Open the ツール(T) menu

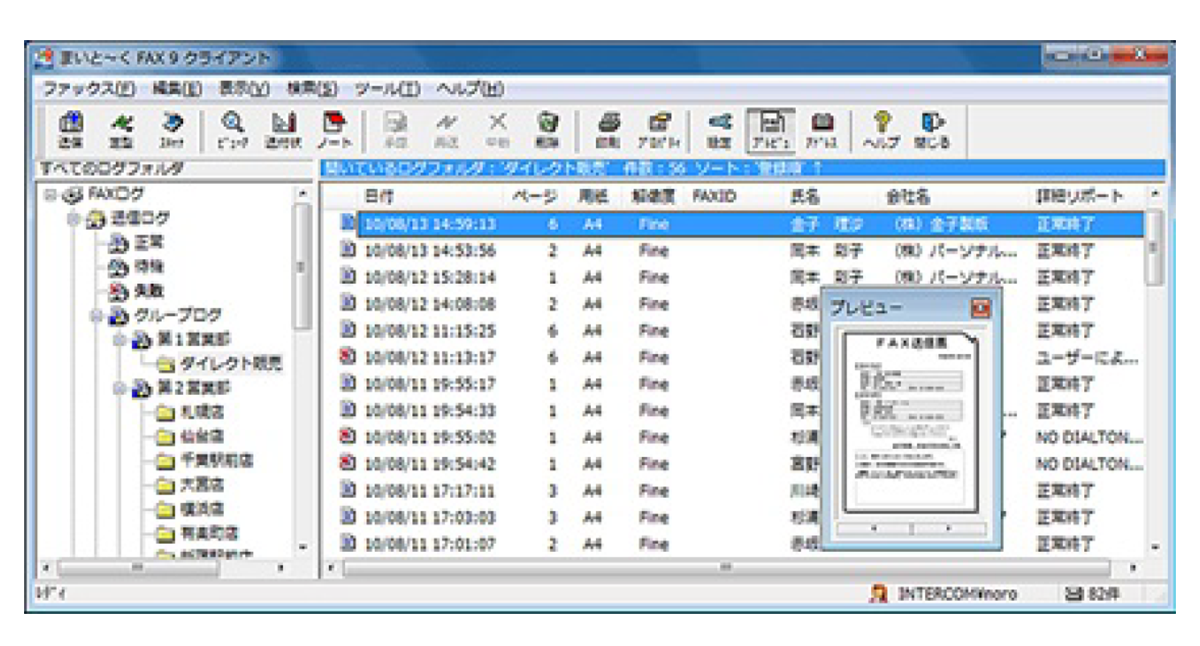coord(387,88)
